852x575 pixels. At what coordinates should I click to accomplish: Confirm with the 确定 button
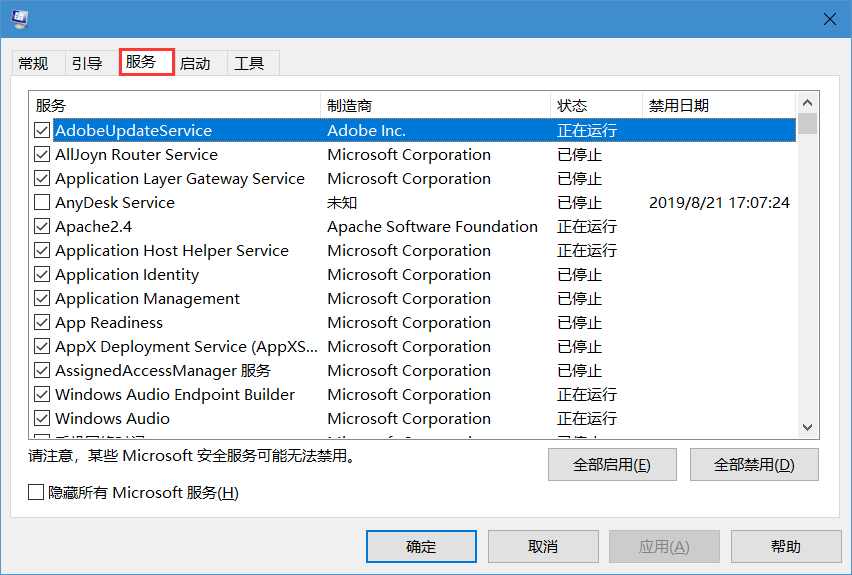click(421, 546)
